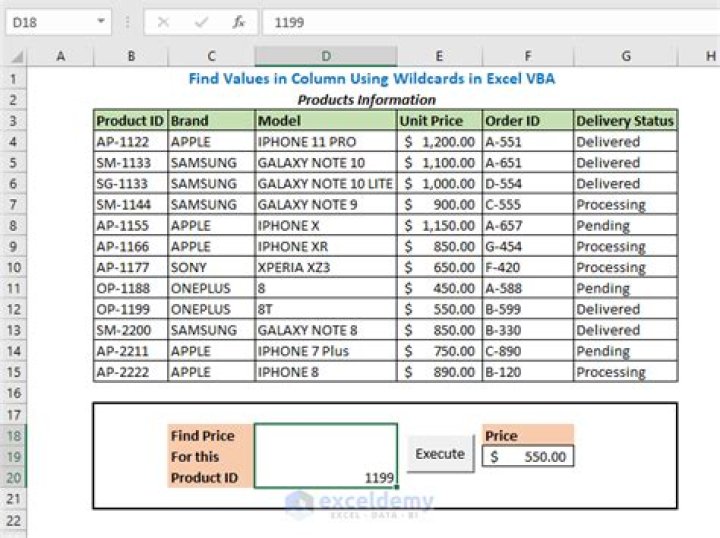Click the 'Brand' table header
Viewport: 720px width, 538px height.
coord(211,121)
